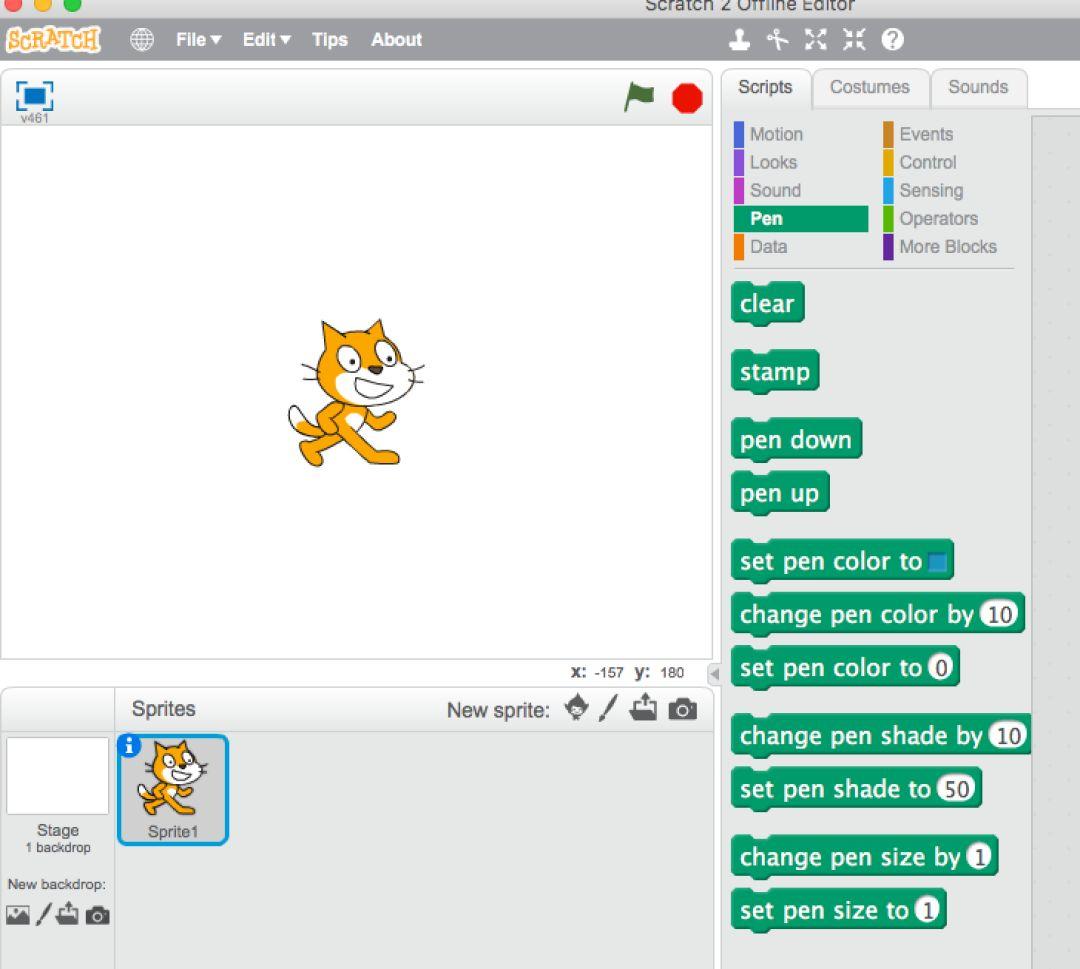Edit value 10 in change pen shade block
This screenshot has height=969, width=1080.
(1008, 736)
